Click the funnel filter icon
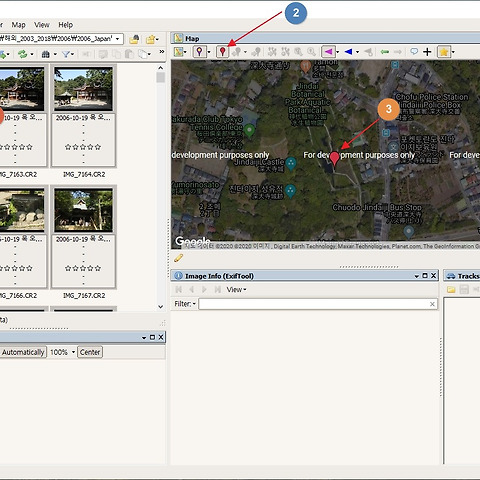 pyautogui.click(x=66, y=54)
